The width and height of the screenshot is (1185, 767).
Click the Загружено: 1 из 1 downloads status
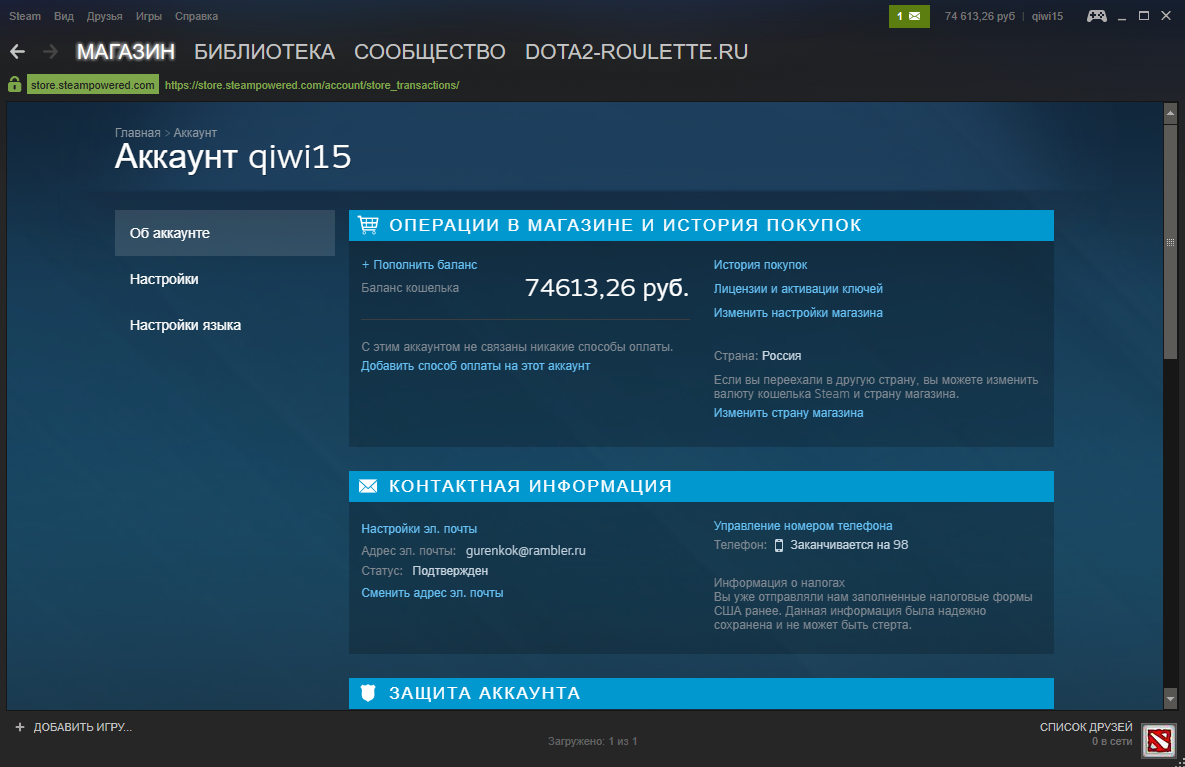pyautogui.click(x=592, y=741)
